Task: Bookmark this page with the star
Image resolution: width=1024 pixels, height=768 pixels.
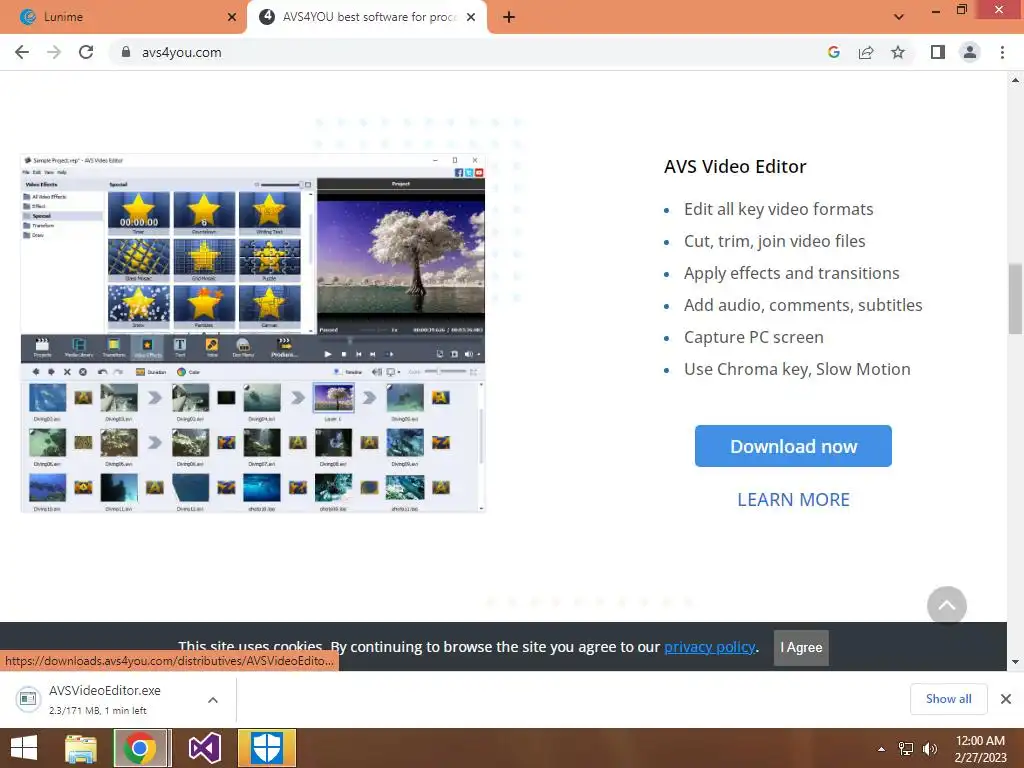Action: pos(898,52)
